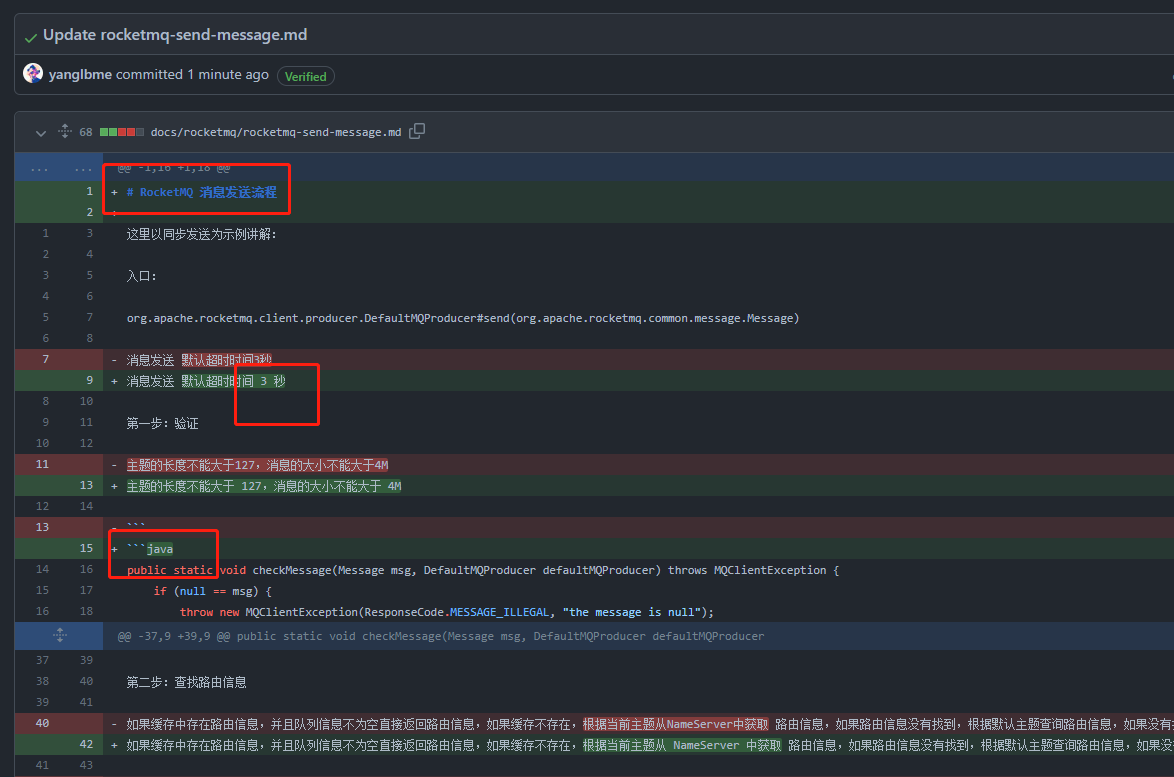1174x777 pixels.
Task: Open the docs/rocketmq/rocketmq-send-message.md file link
Action: pos(276,132)
